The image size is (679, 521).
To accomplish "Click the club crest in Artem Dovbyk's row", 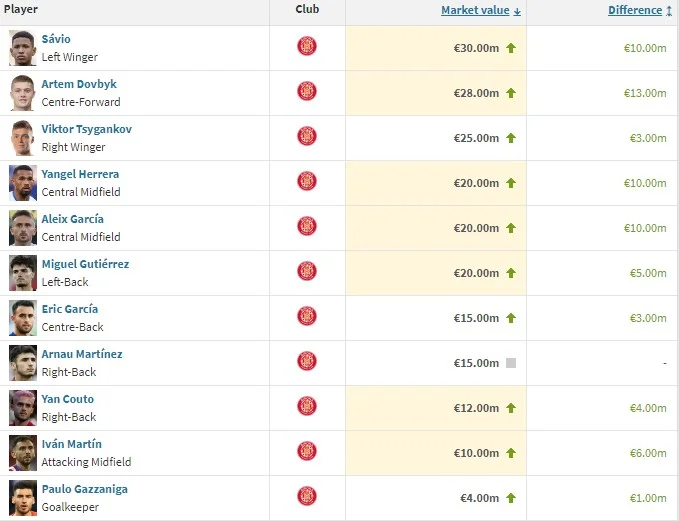I will click(307, 92).
